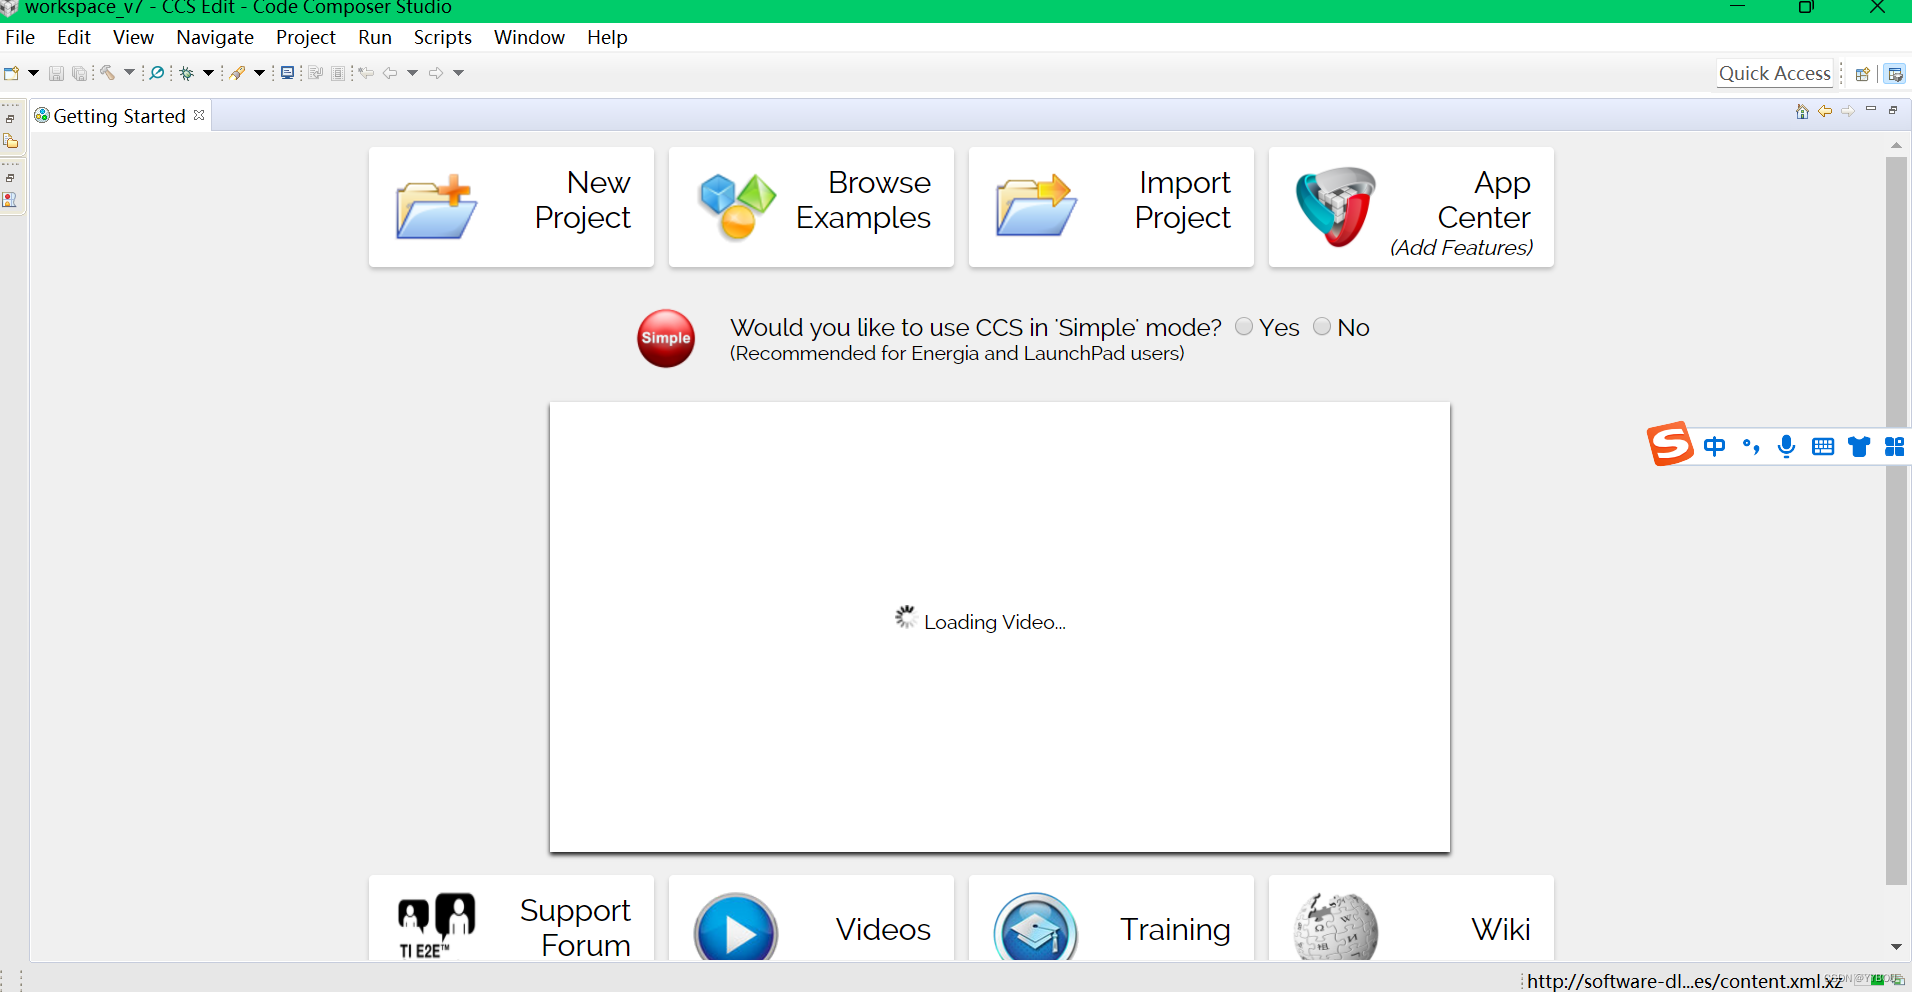The width and height of the screenshot is (1912, 992).
Task: Click the Save toolbar icon
Action: 56,73
